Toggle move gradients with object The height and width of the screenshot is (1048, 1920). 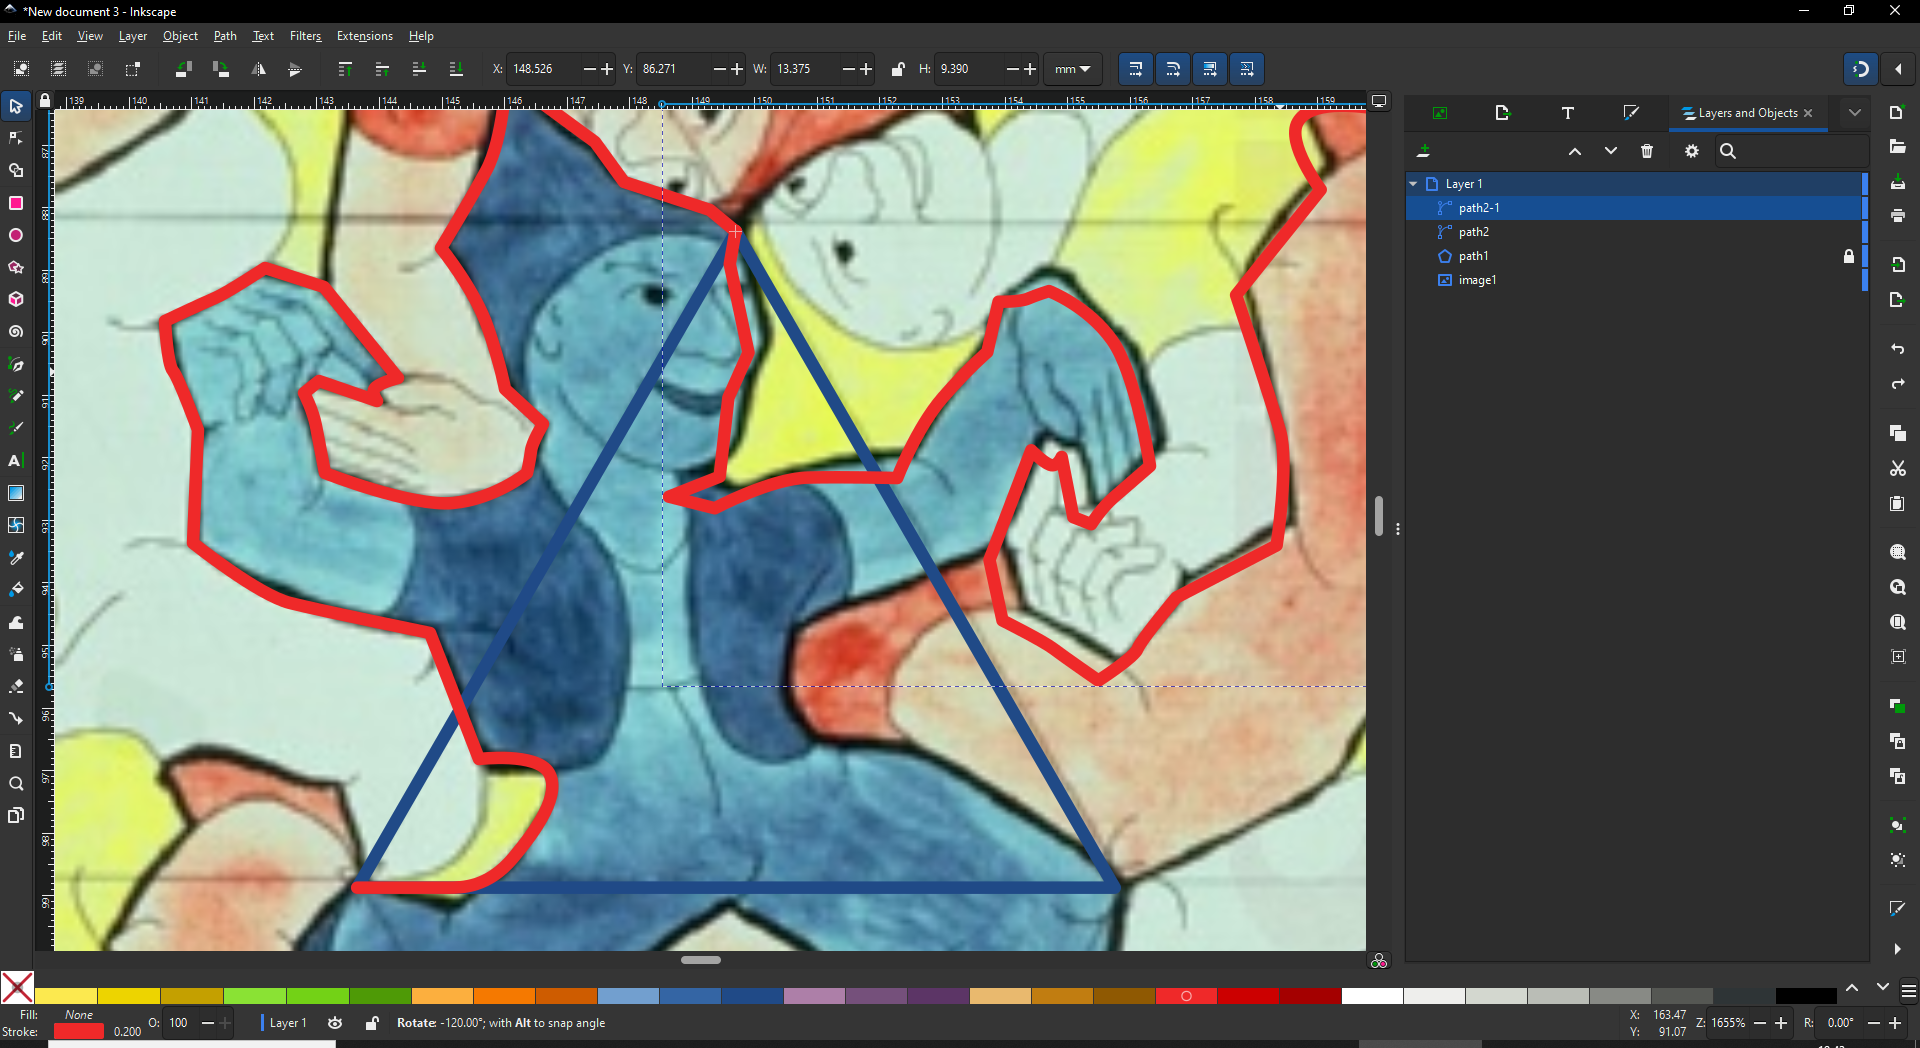pos(1210,69)
